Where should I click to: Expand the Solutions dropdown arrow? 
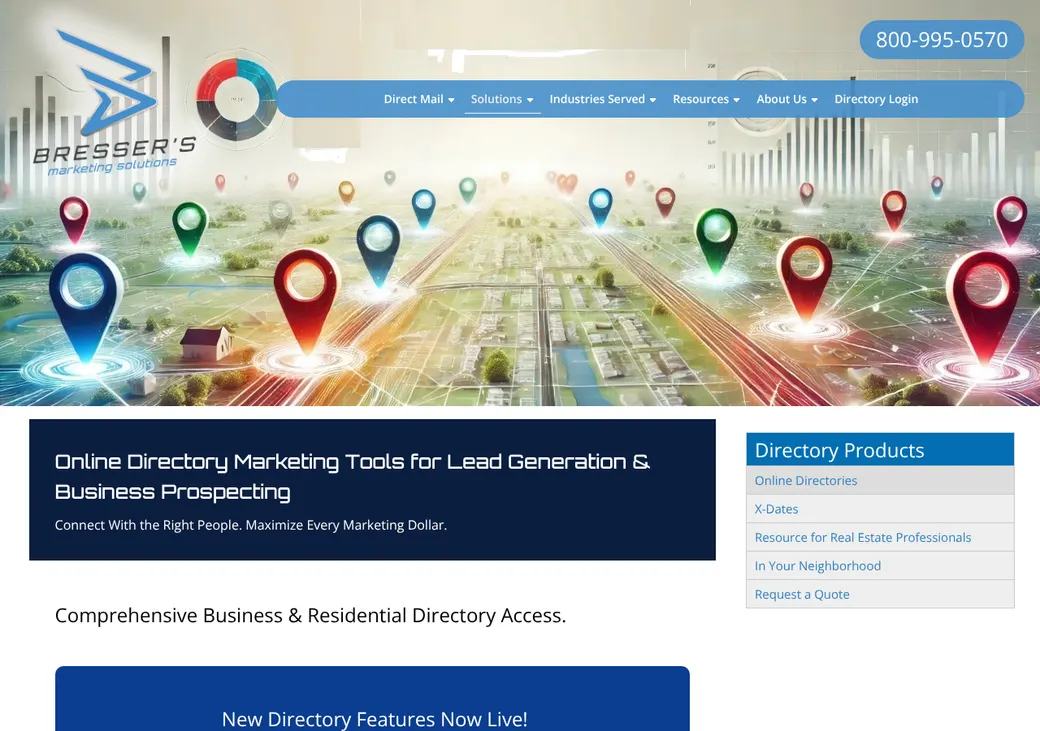pyautogui.click(x=530, y=100)
